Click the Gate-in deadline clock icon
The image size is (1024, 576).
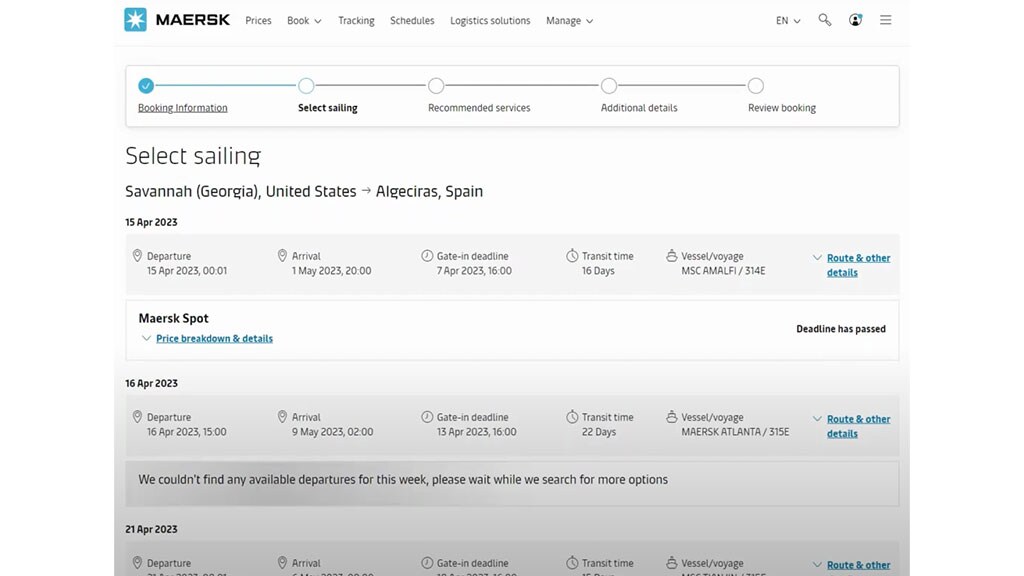click(428, 255)
